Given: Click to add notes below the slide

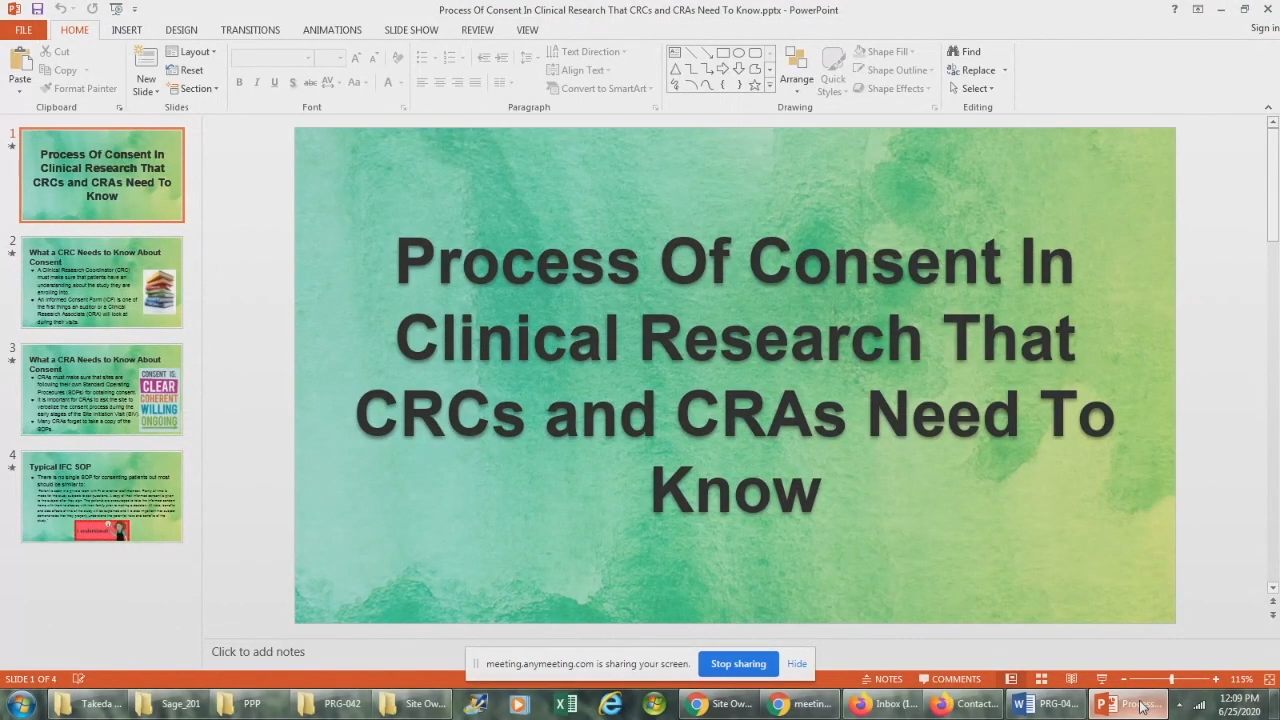Looking at the screenshot, I should [x=258, y=652].
